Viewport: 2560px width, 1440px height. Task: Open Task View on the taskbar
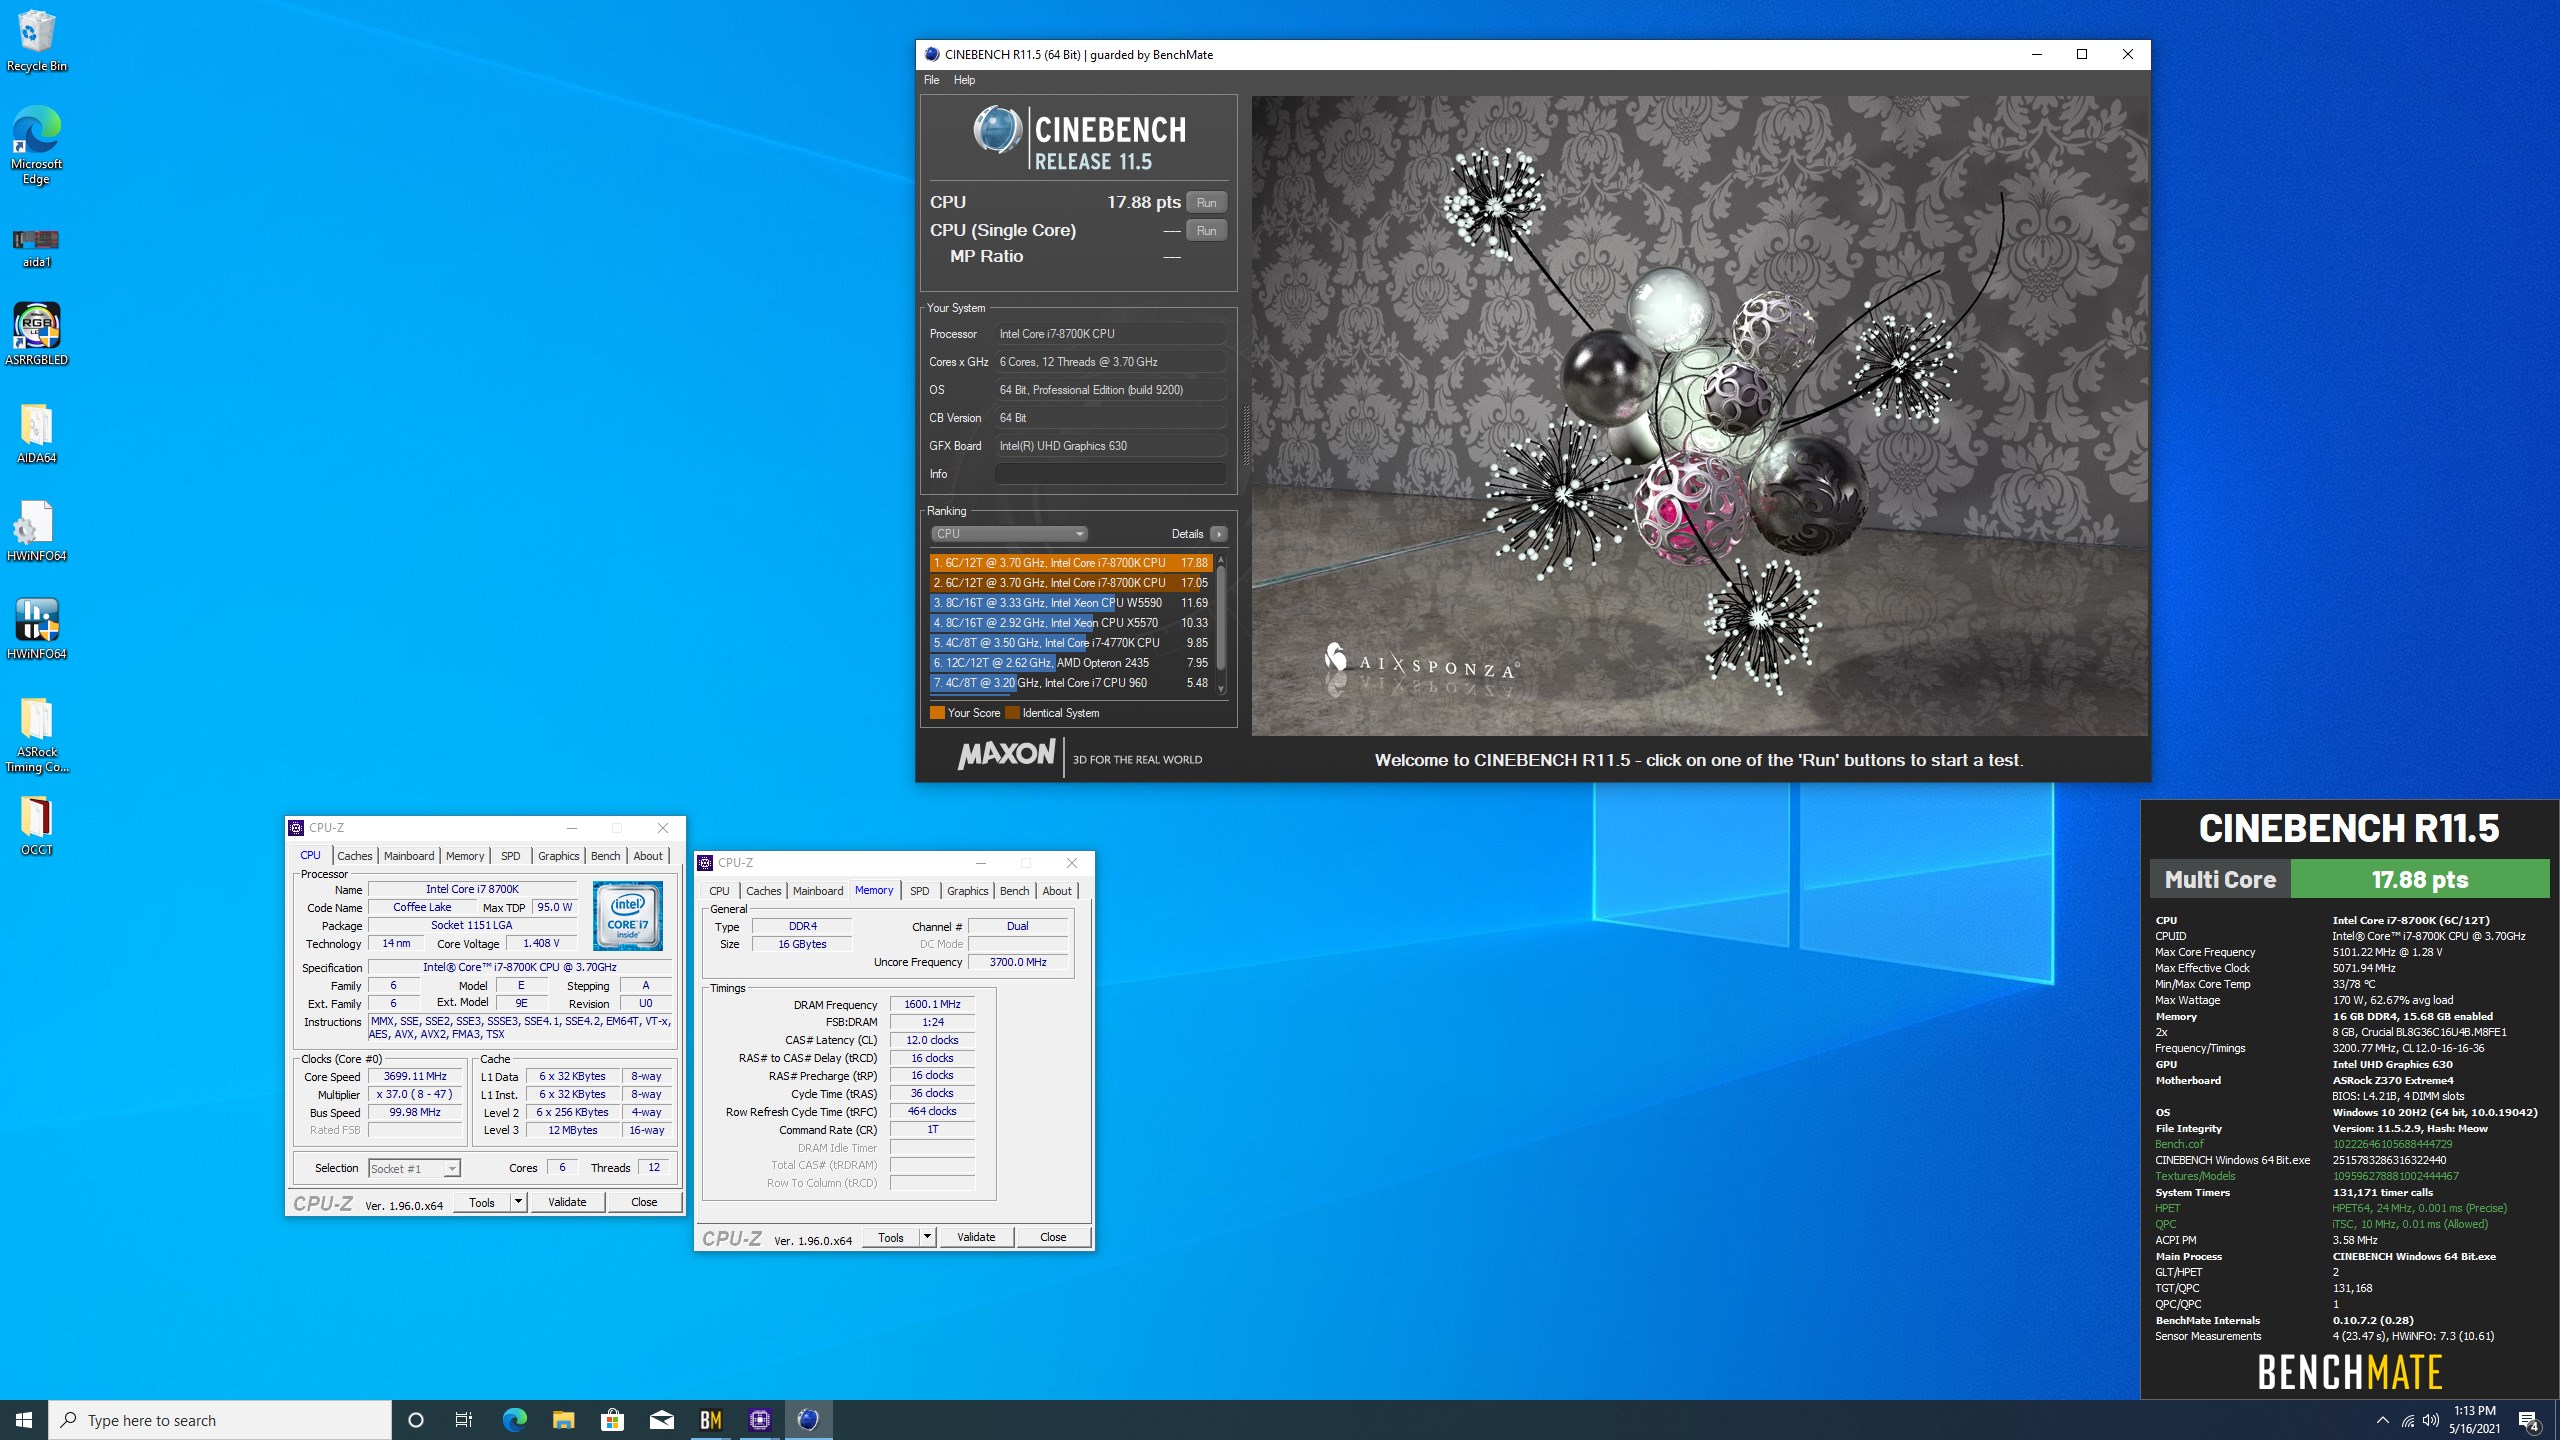point(464,1420)
